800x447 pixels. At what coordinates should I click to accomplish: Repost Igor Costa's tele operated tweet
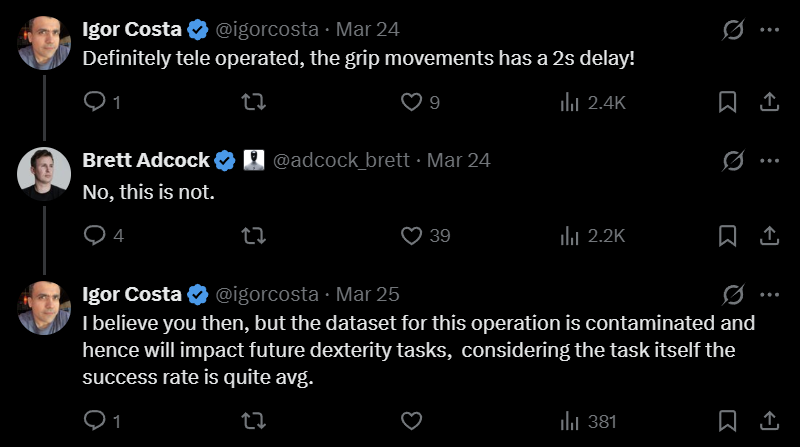click(254, 102)
